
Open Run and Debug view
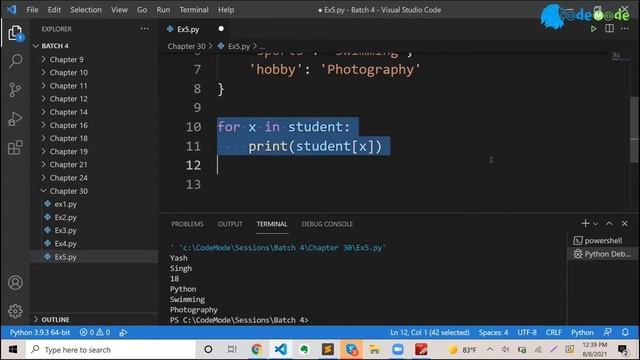(x=15, y=119)
